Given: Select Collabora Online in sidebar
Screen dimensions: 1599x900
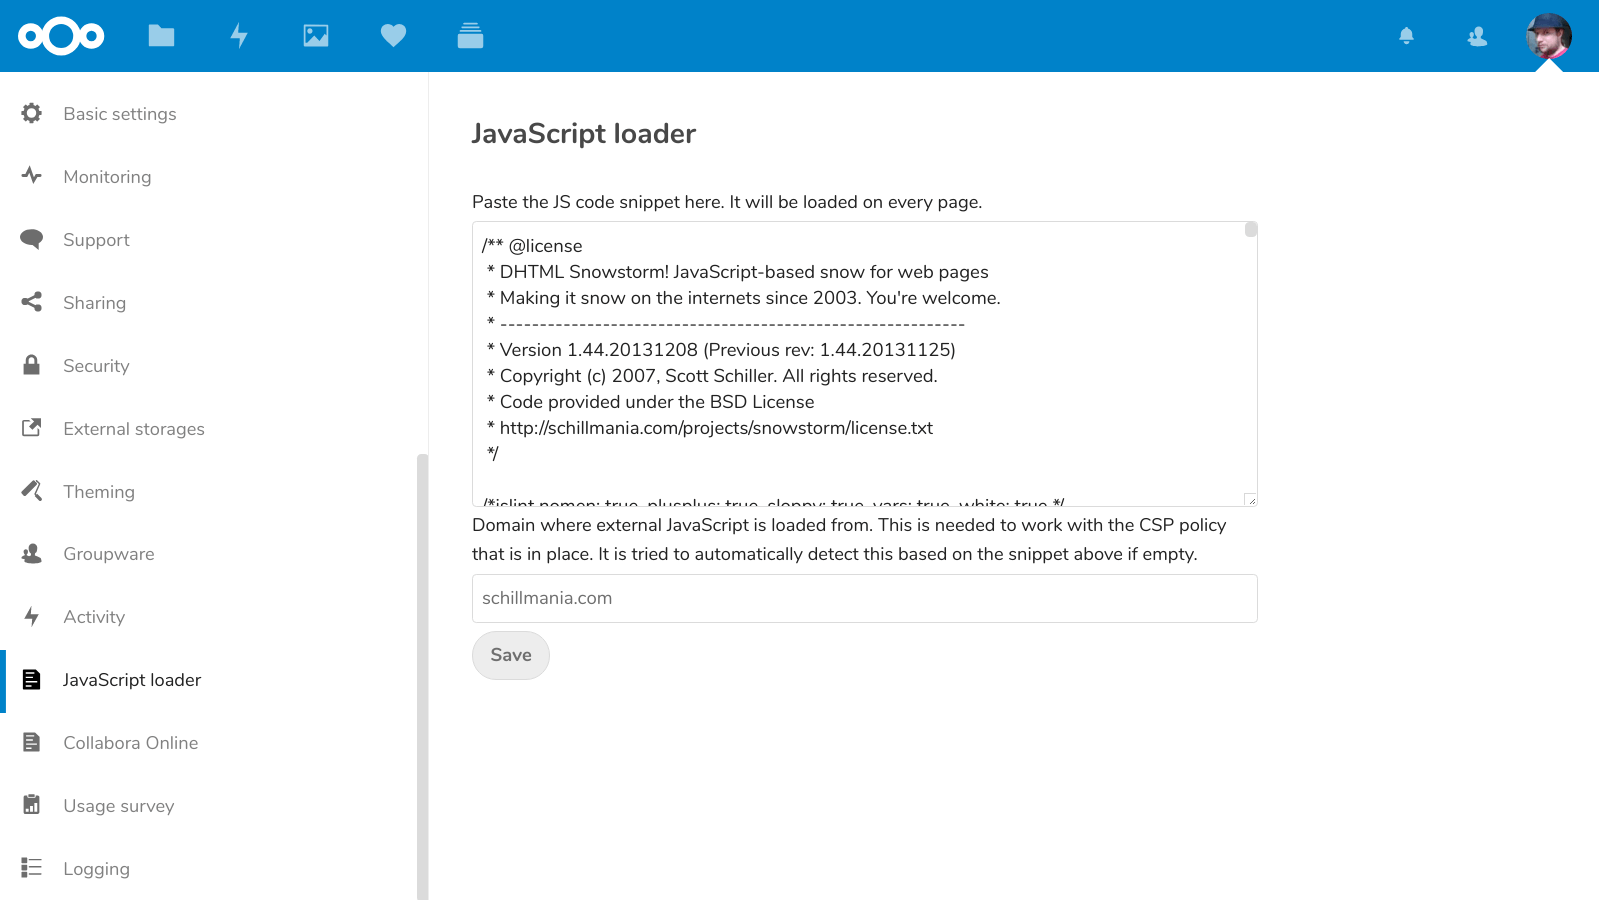Looking at the screenshot, I should 130,743.
